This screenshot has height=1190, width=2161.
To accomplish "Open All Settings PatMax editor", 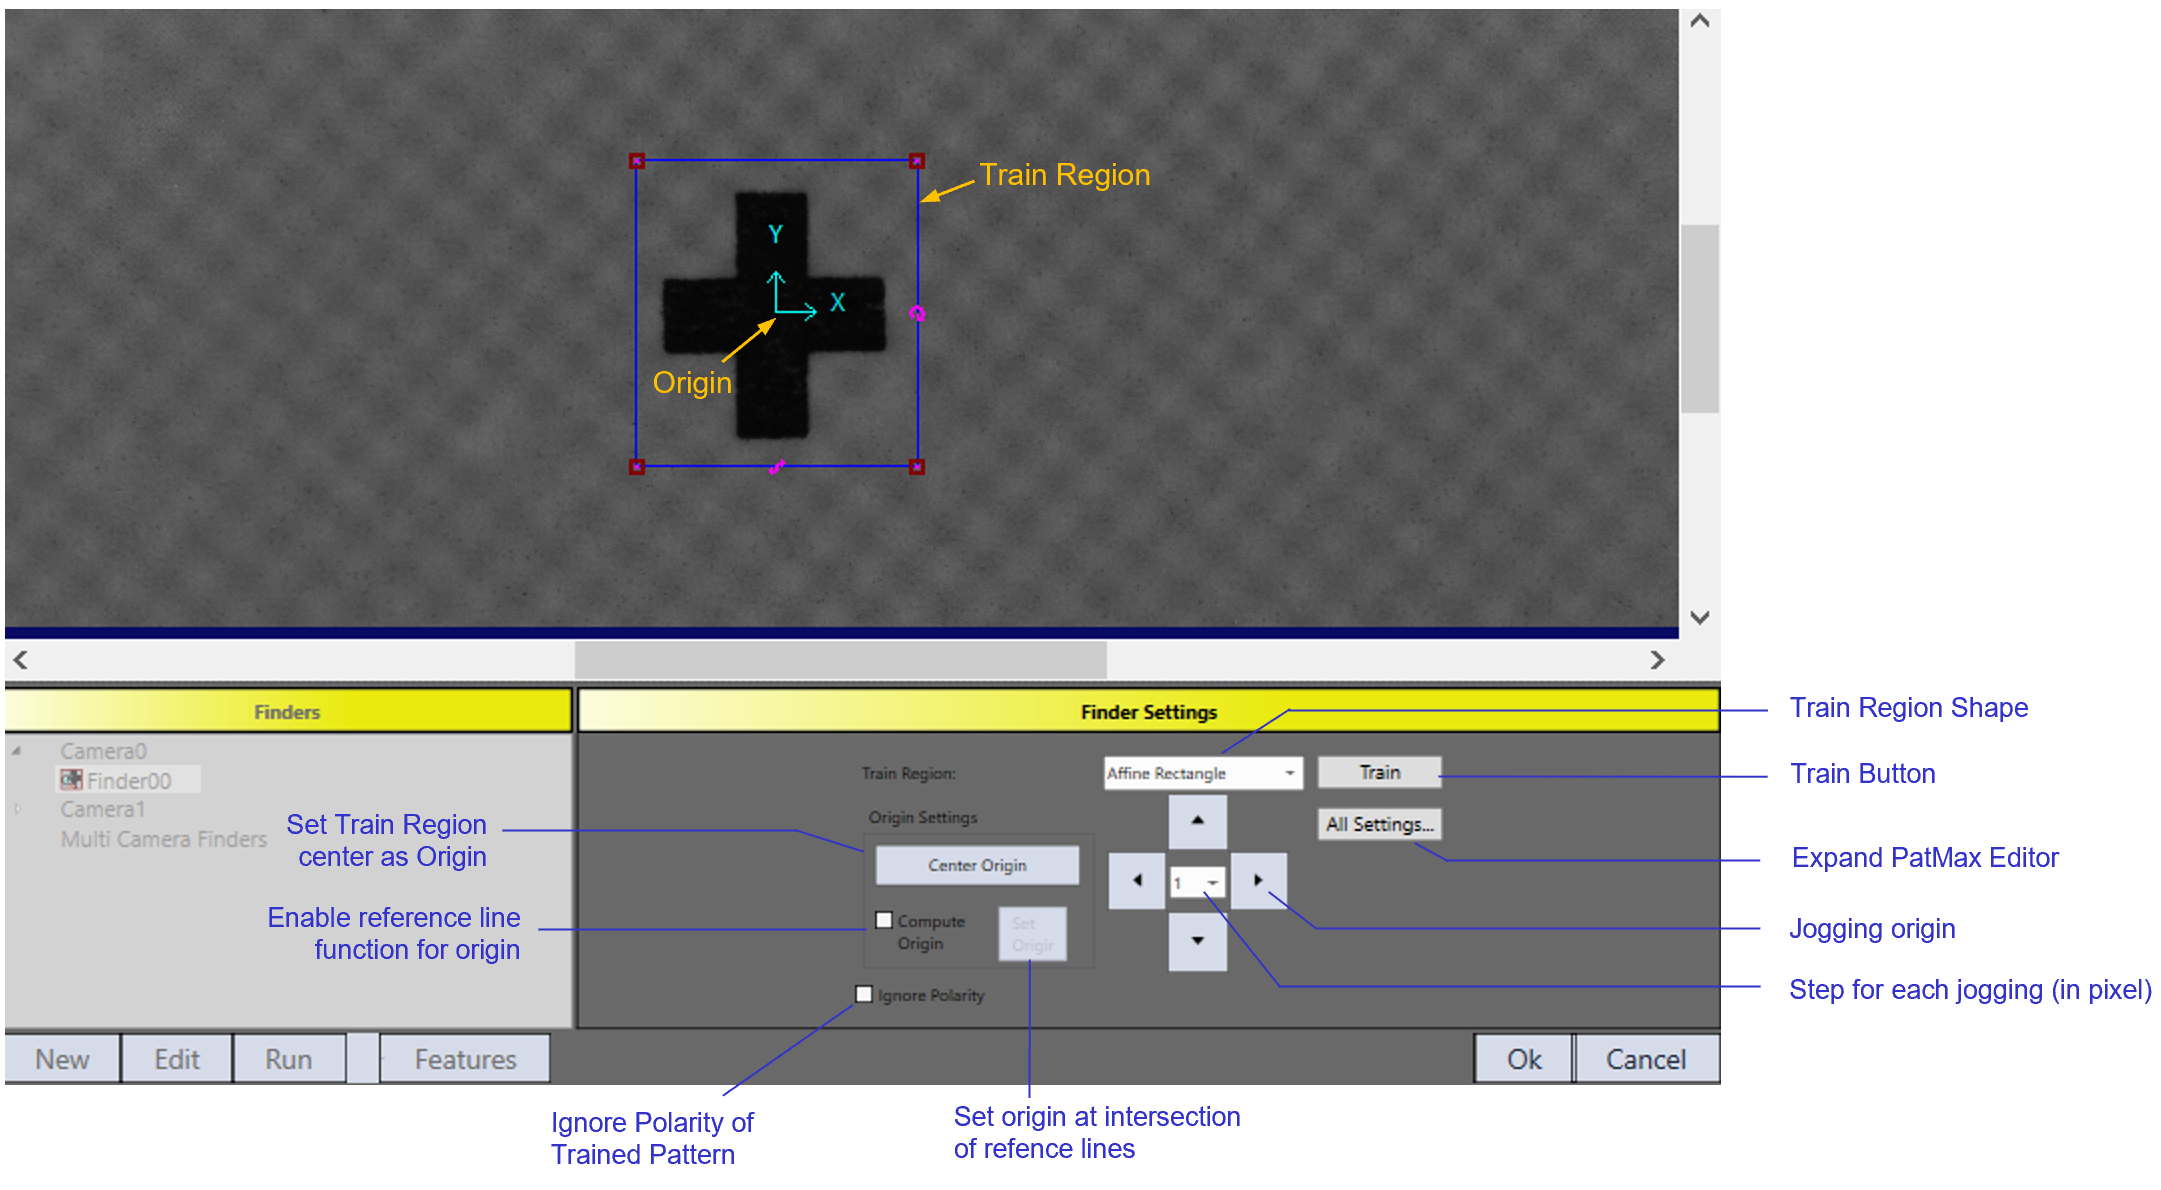I will [1379, 824].
